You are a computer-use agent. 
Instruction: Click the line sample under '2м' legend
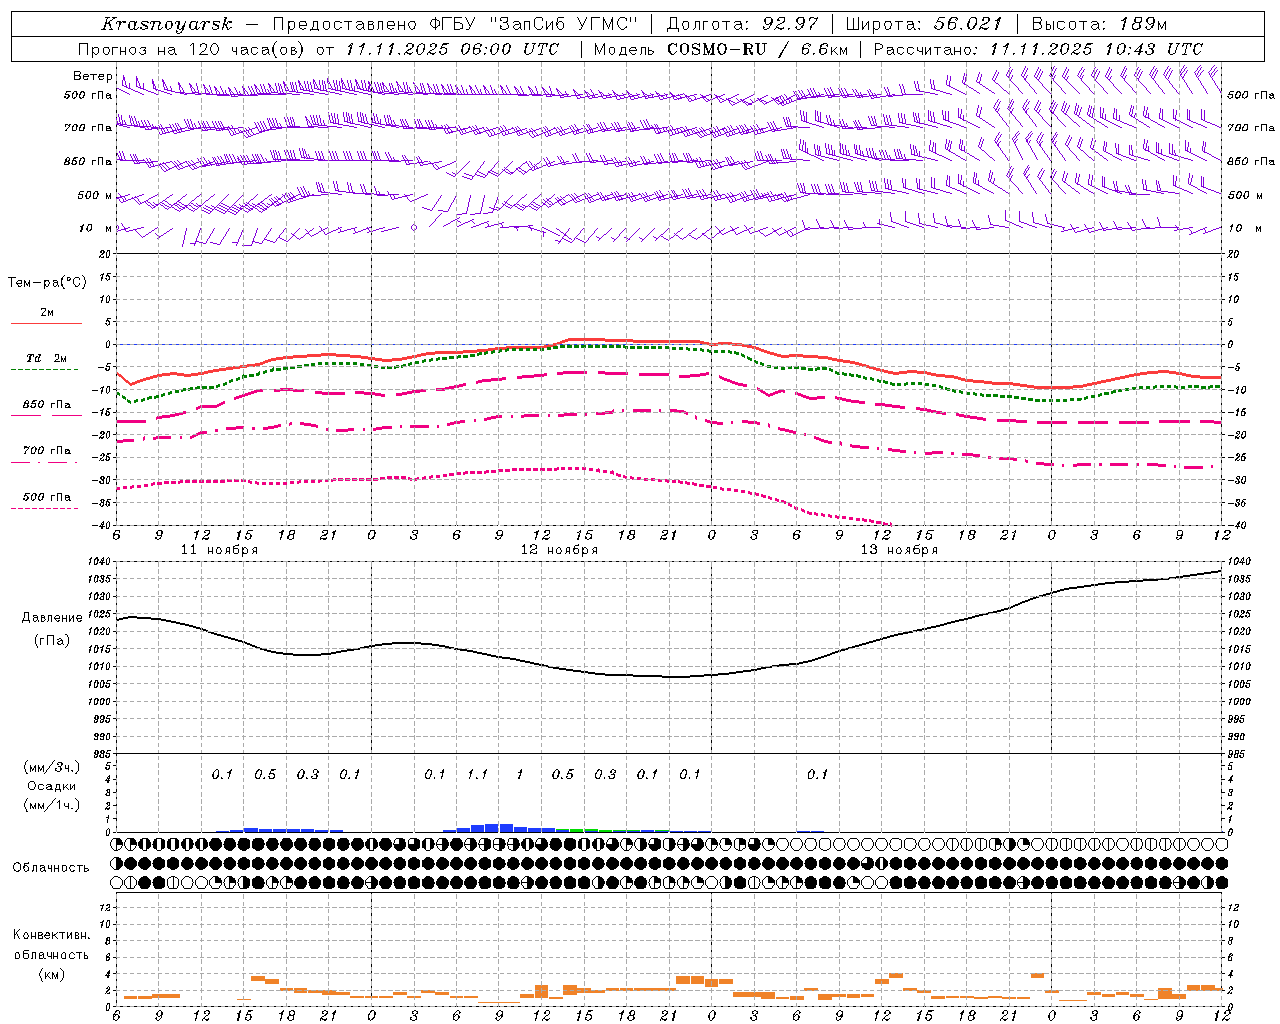coord(46,323)
